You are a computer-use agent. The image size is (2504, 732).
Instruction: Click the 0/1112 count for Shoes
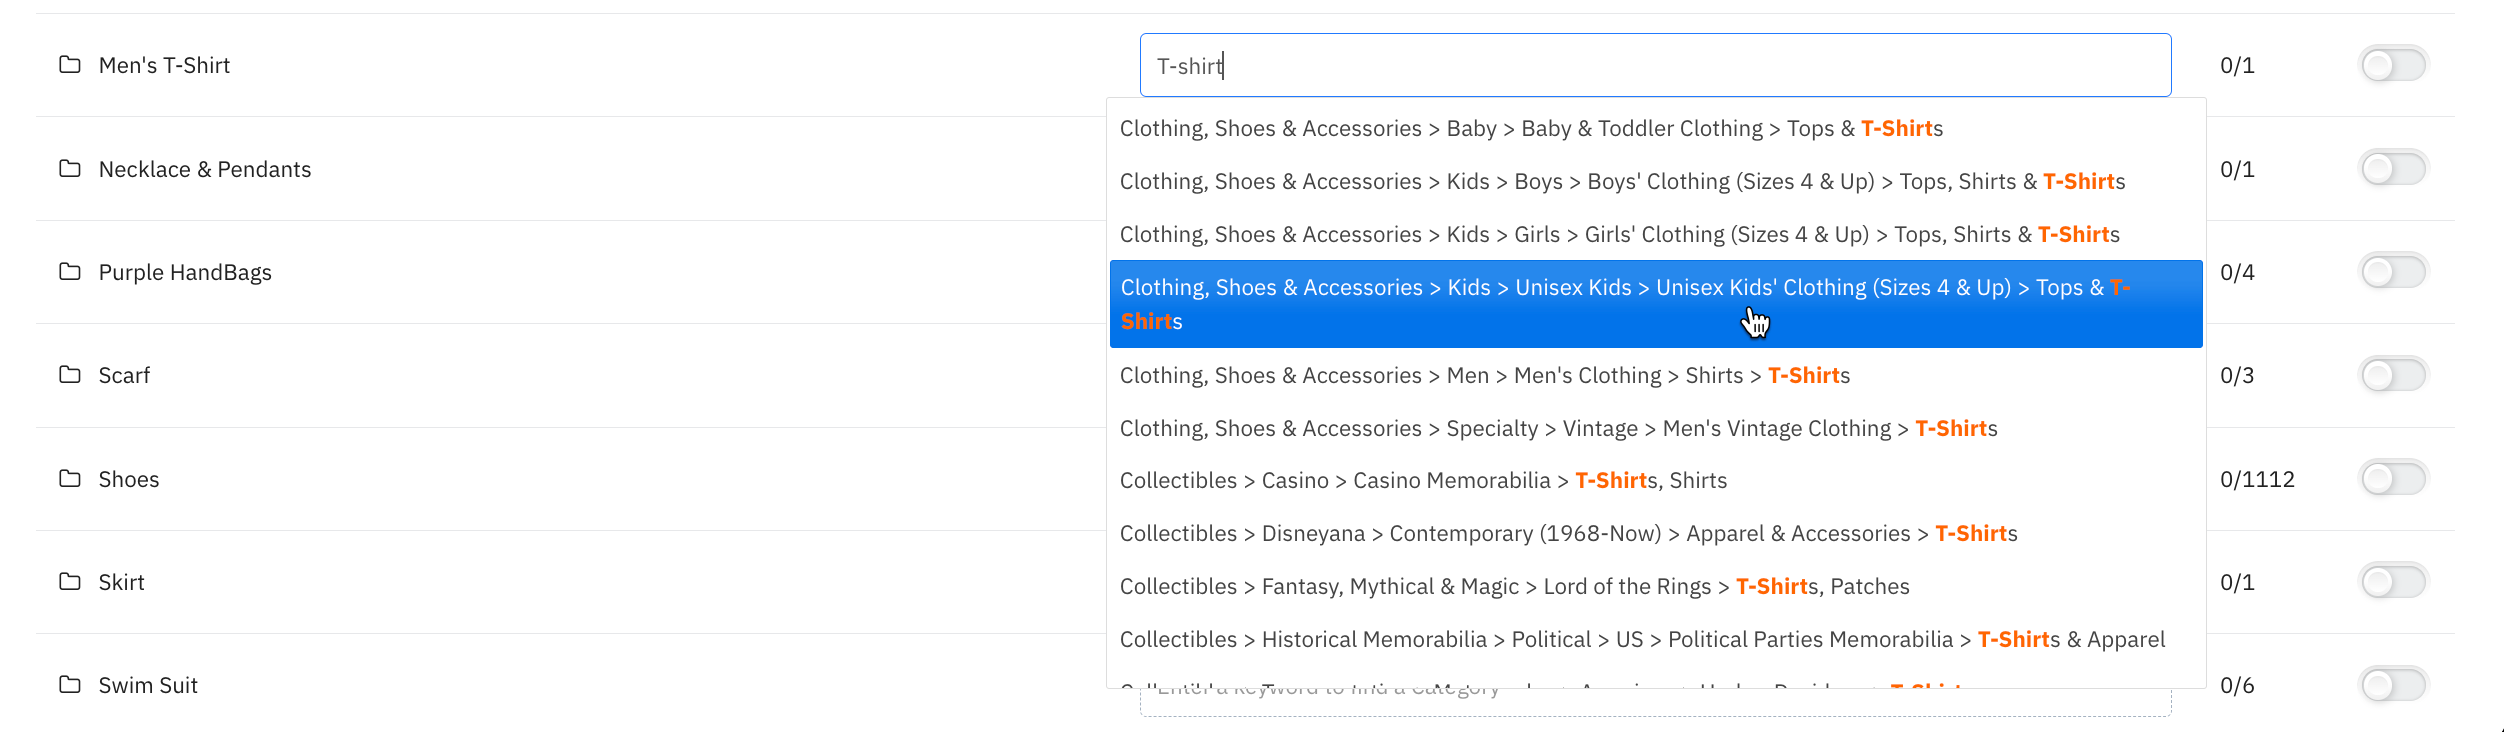pos(2257,479)
